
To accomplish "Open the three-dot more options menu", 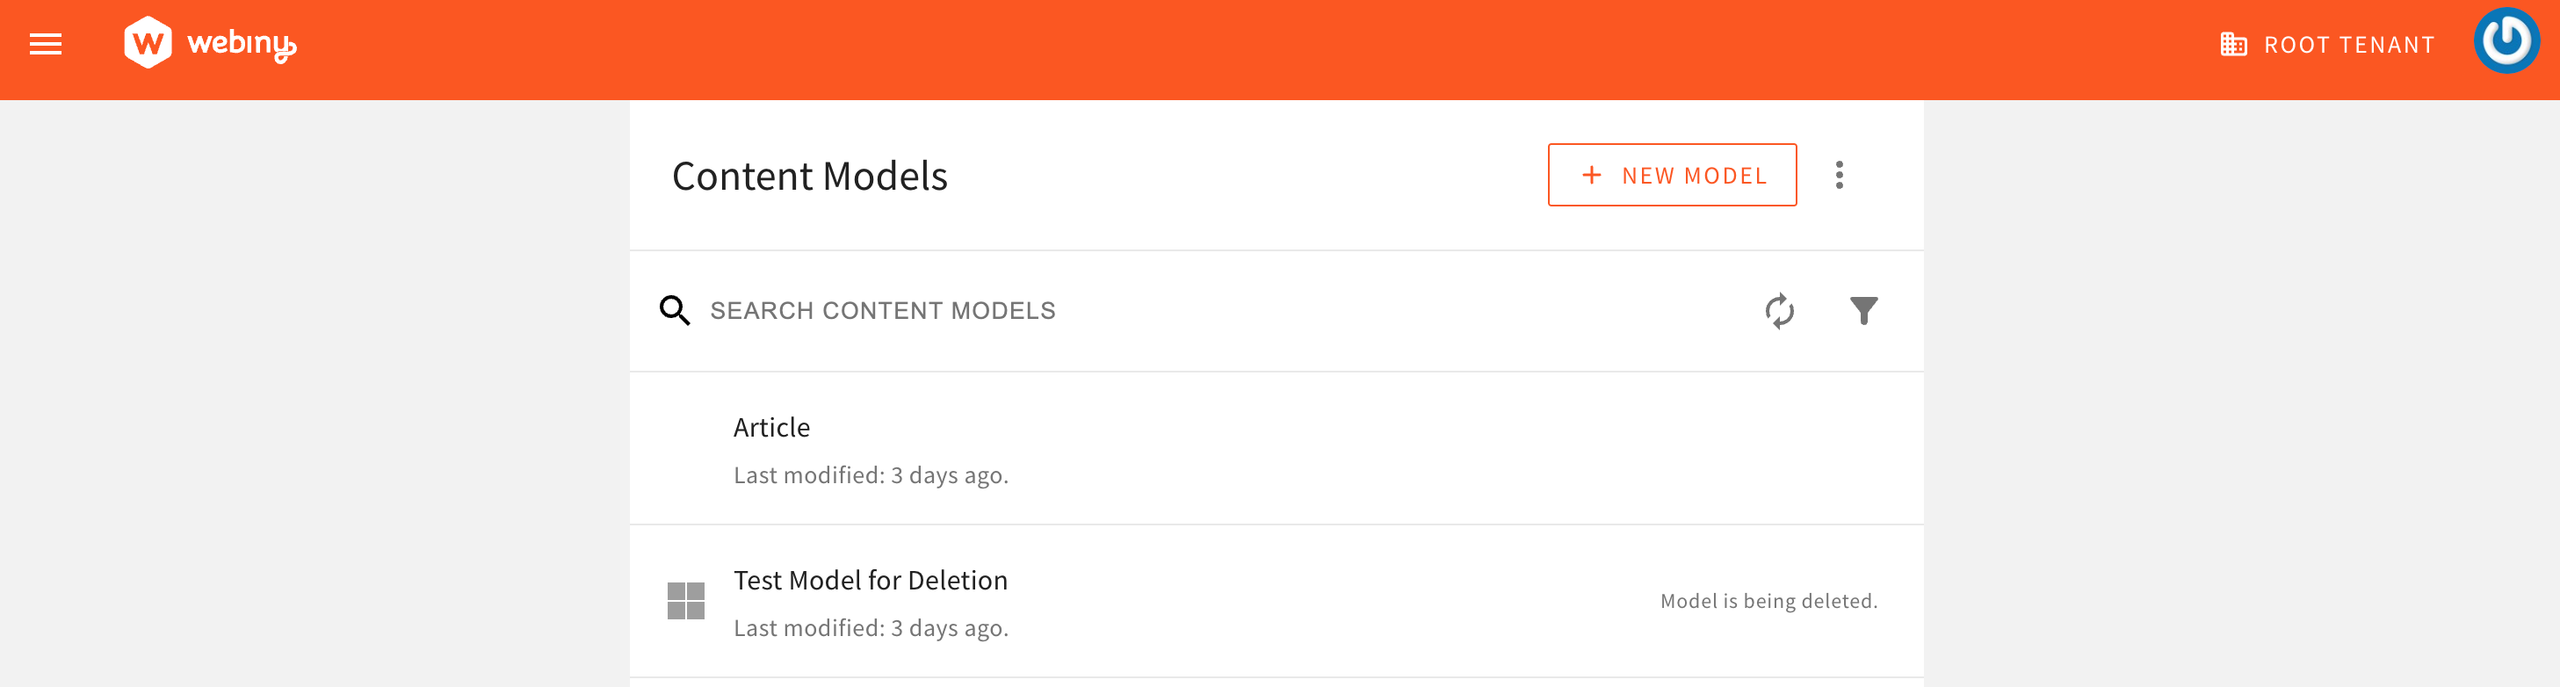I will pos(1839,176).
